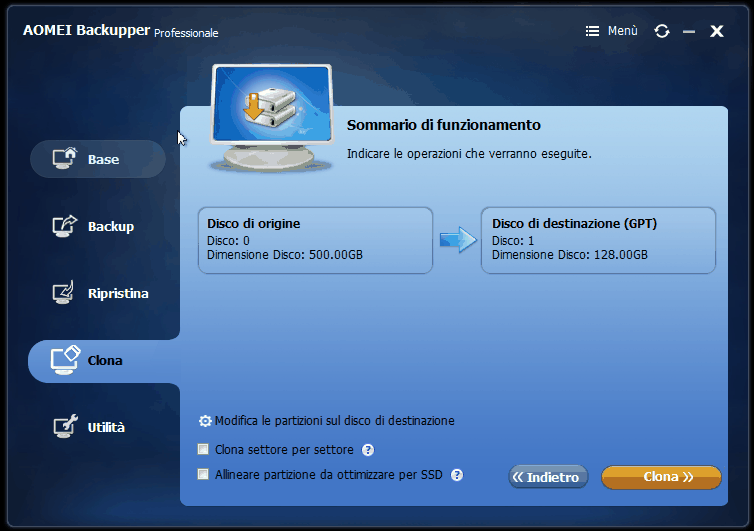
Task: Close the AOMEI Backupper window
Action: (x=716, y=31)
